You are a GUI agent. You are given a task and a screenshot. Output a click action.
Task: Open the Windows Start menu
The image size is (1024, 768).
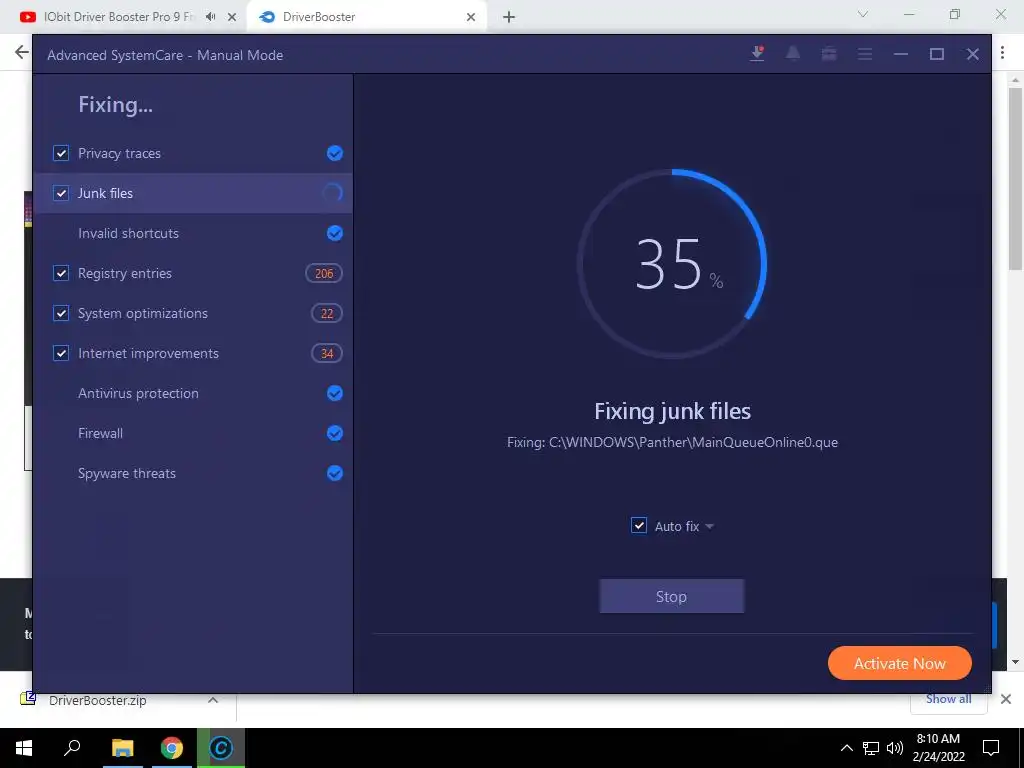tap(24, 748)
